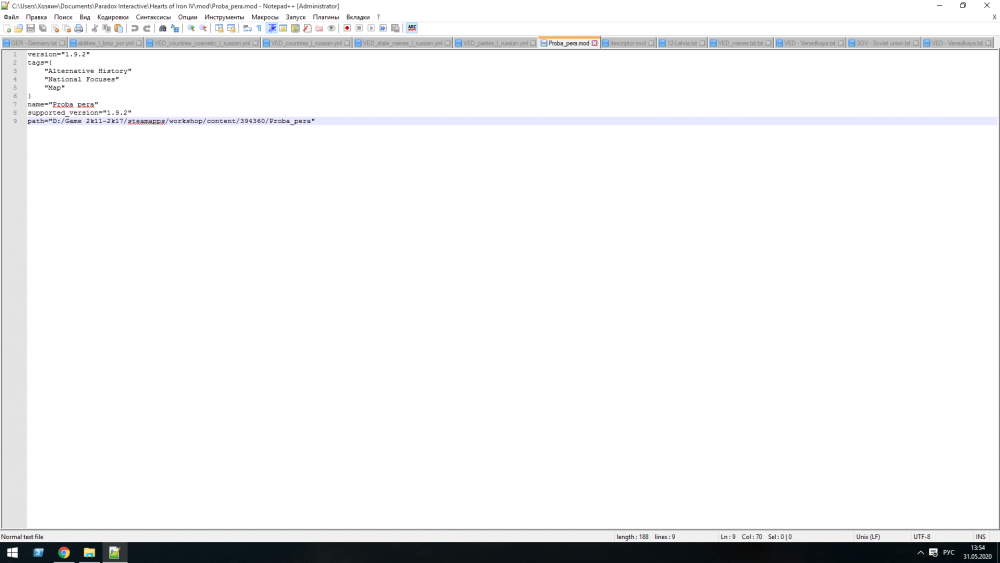1000x563 pixels.
Task: Toggle synchronized horizontal scrolling icon
Action: pos(231,28)
